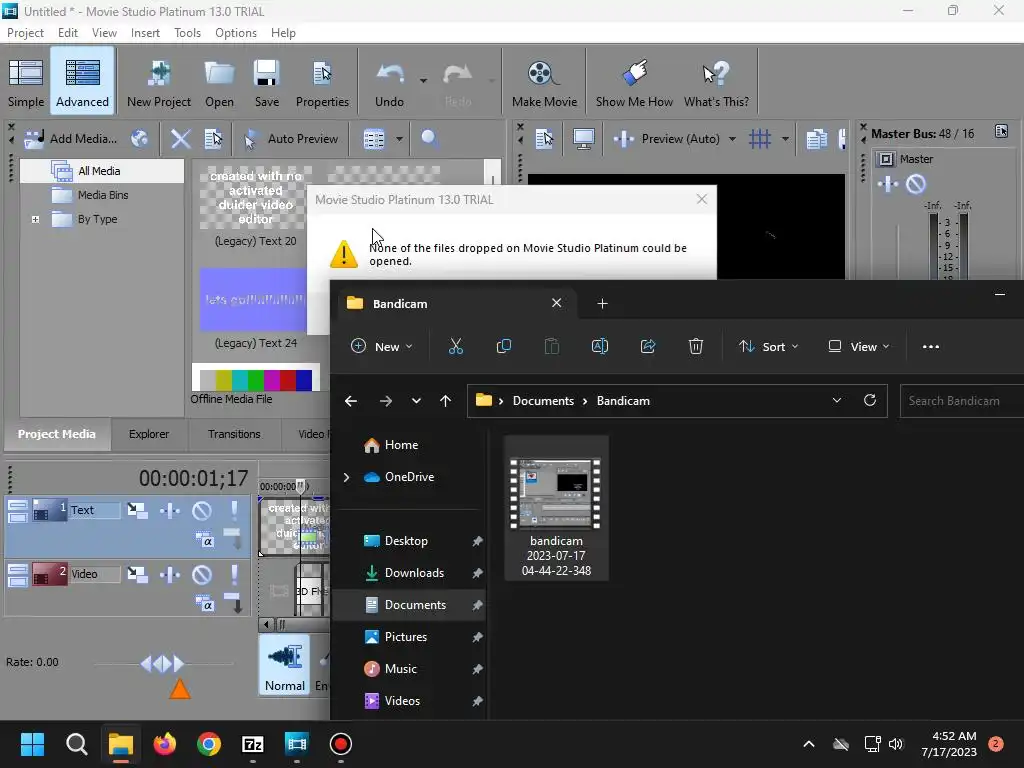Expand the By Type tree node

pos(35,219)
